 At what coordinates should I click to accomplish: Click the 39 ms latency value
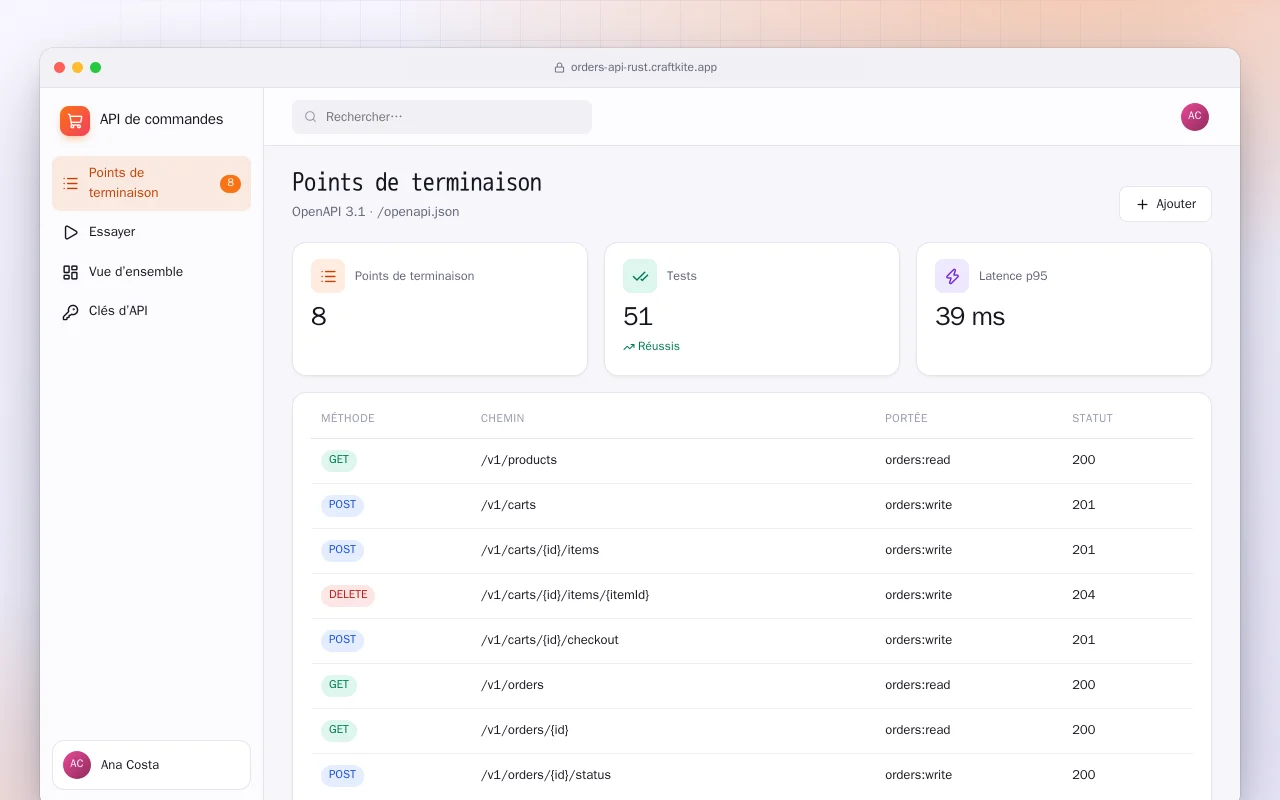coord(970,317)
